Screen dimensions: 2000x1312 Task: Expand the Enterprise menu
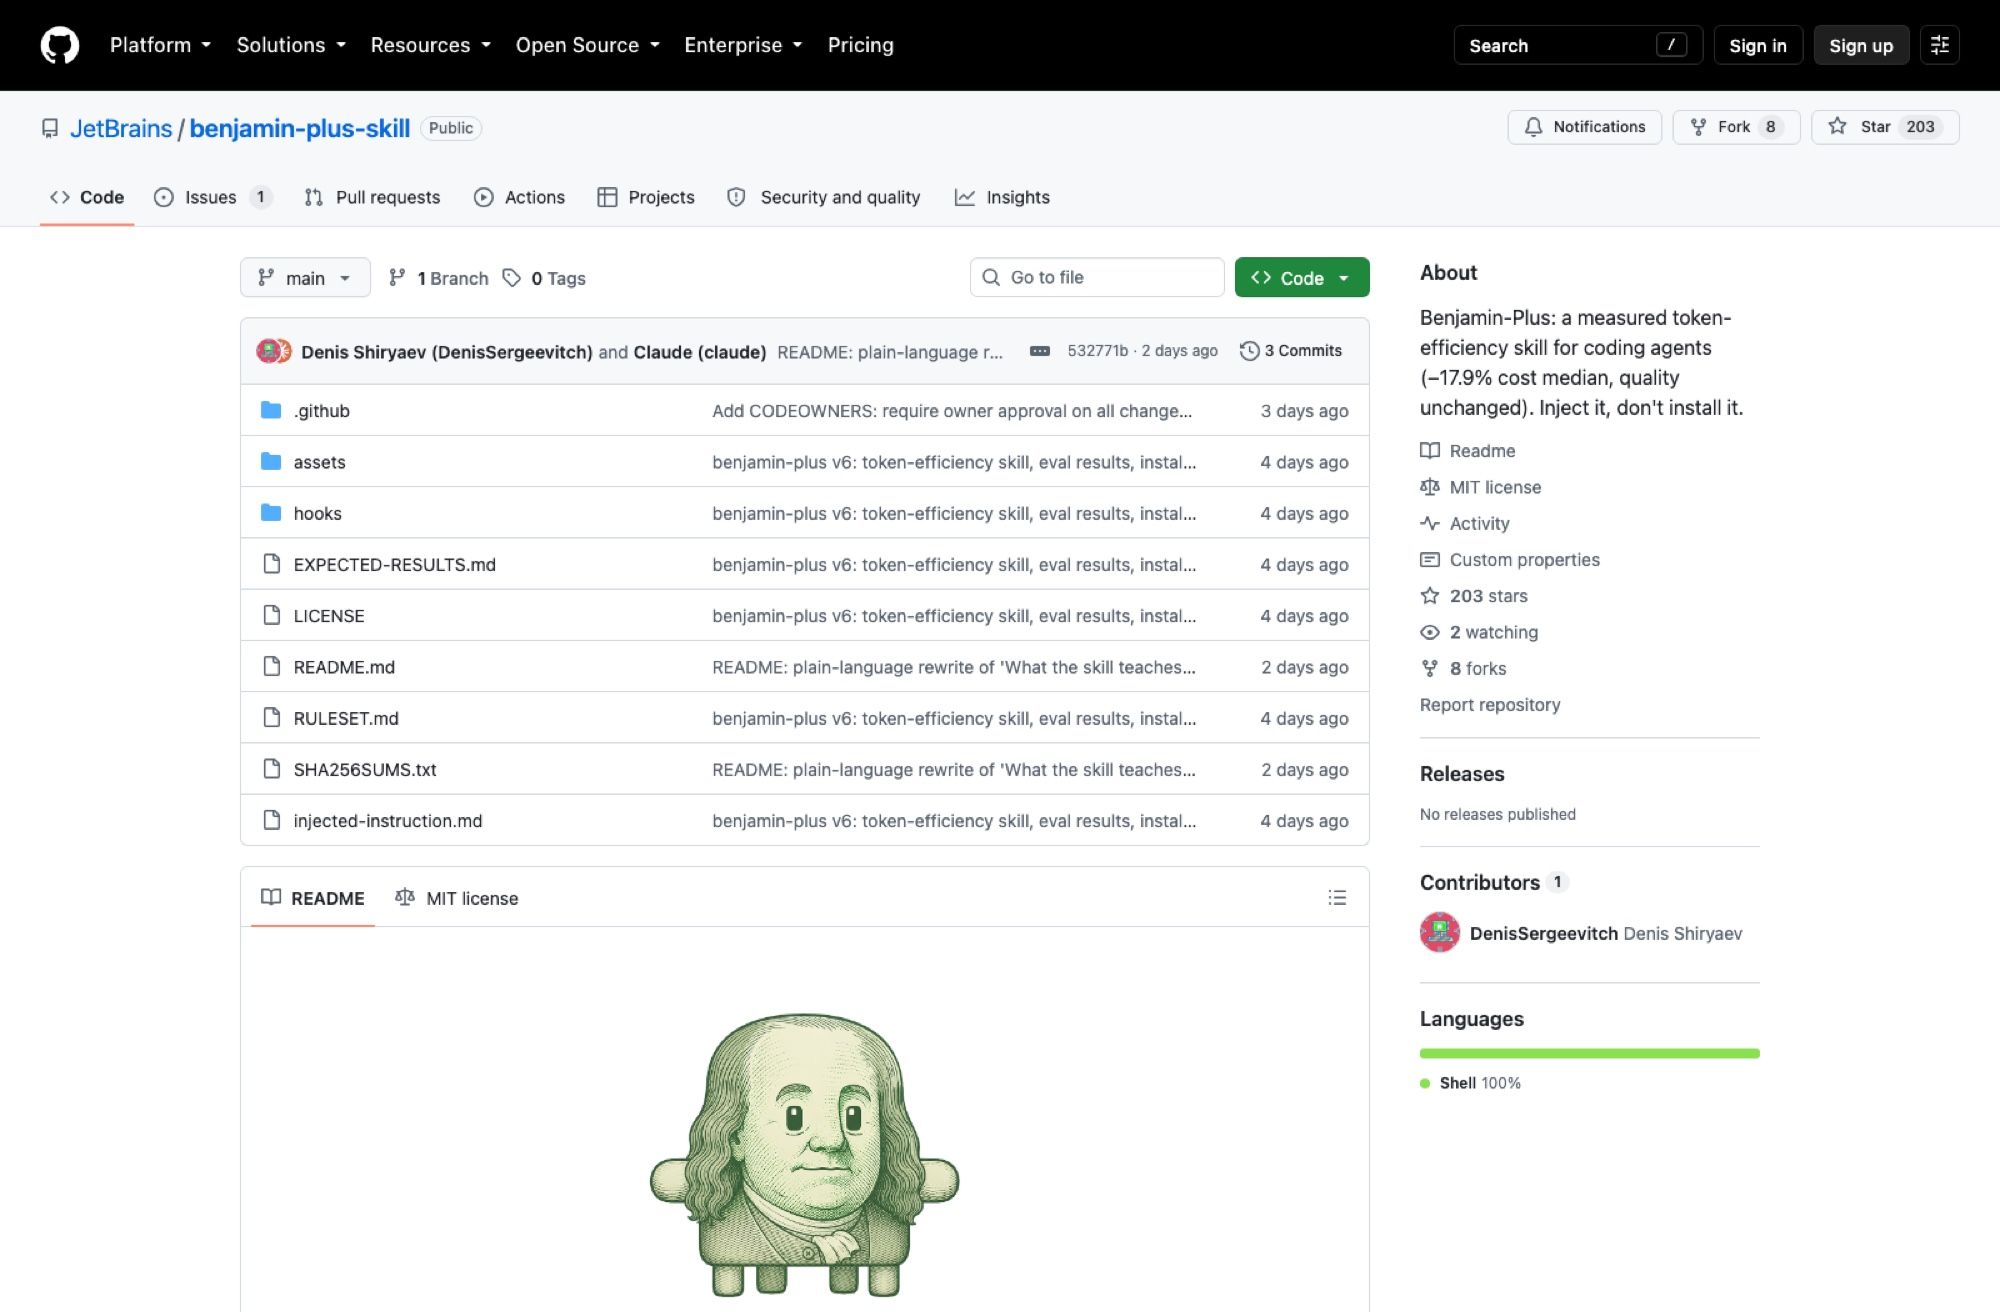tap(743, 45)
